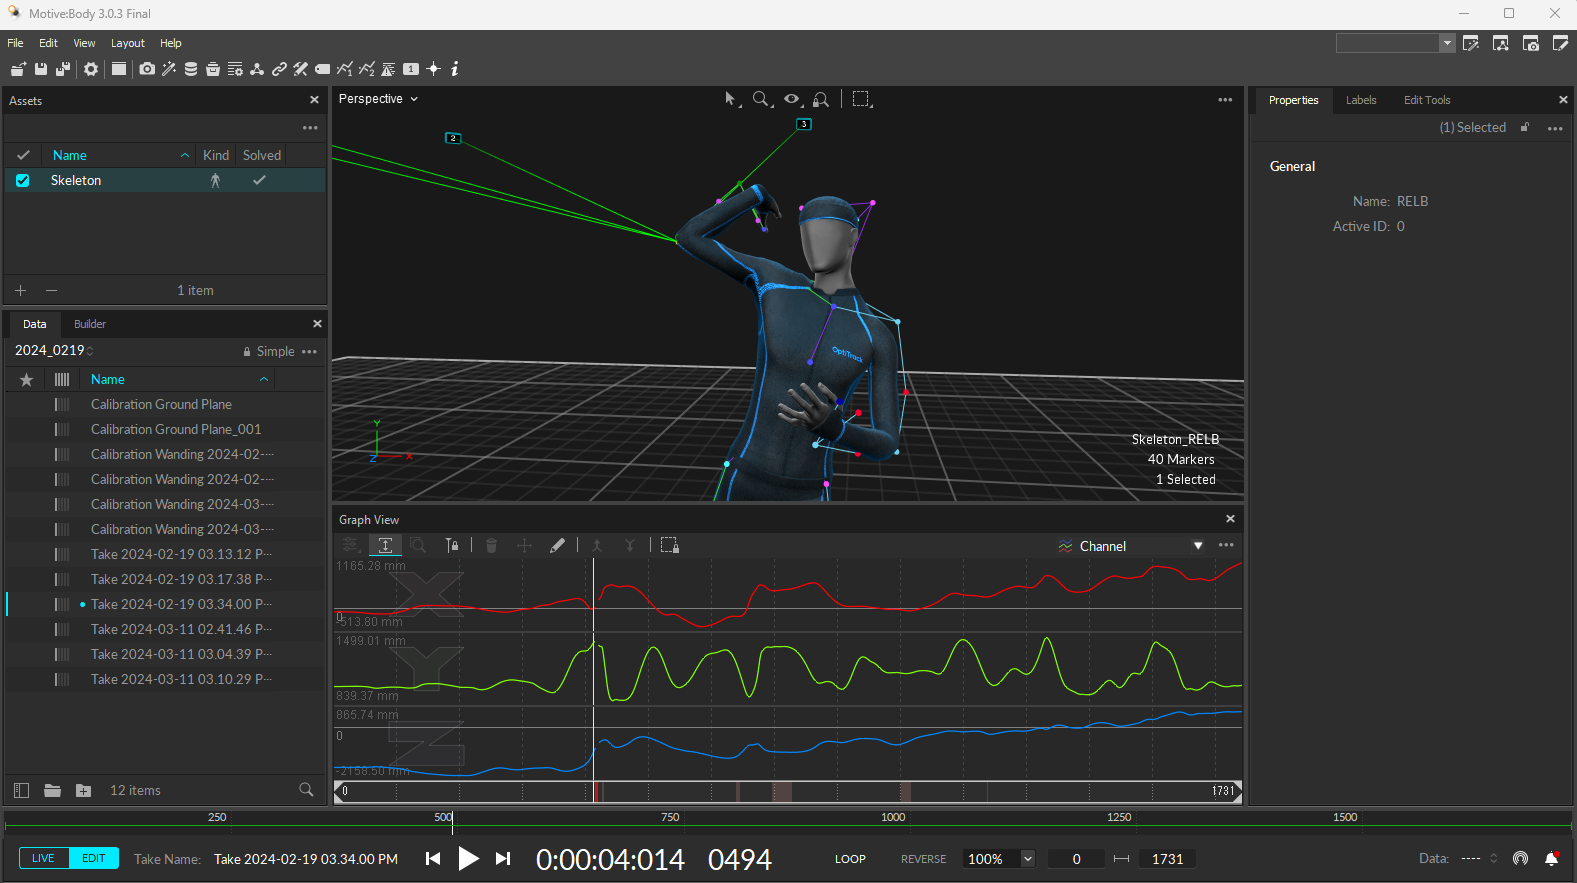Screen dimensions: 1577x883
Task: Toggle the select-all checkmark column header in Assets
Action: (x=23, y=155)
